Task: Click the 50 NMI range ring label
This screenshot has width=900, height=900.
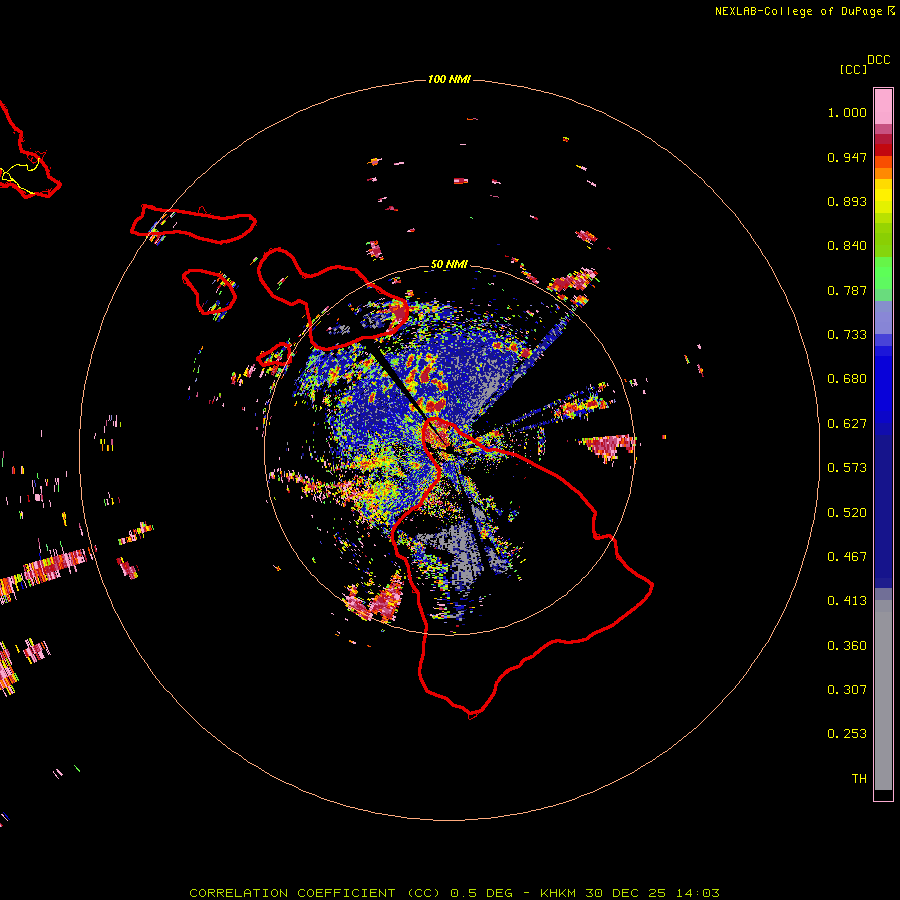Action: (x=449, y=264)
